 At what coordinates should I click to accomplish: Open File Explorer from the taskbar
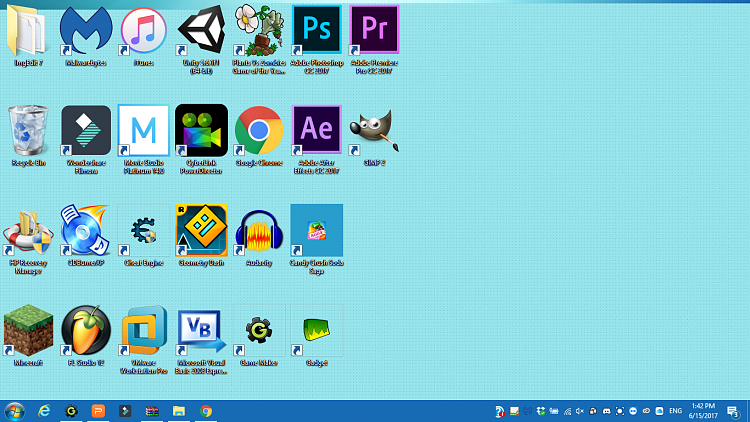click(179, 411)
